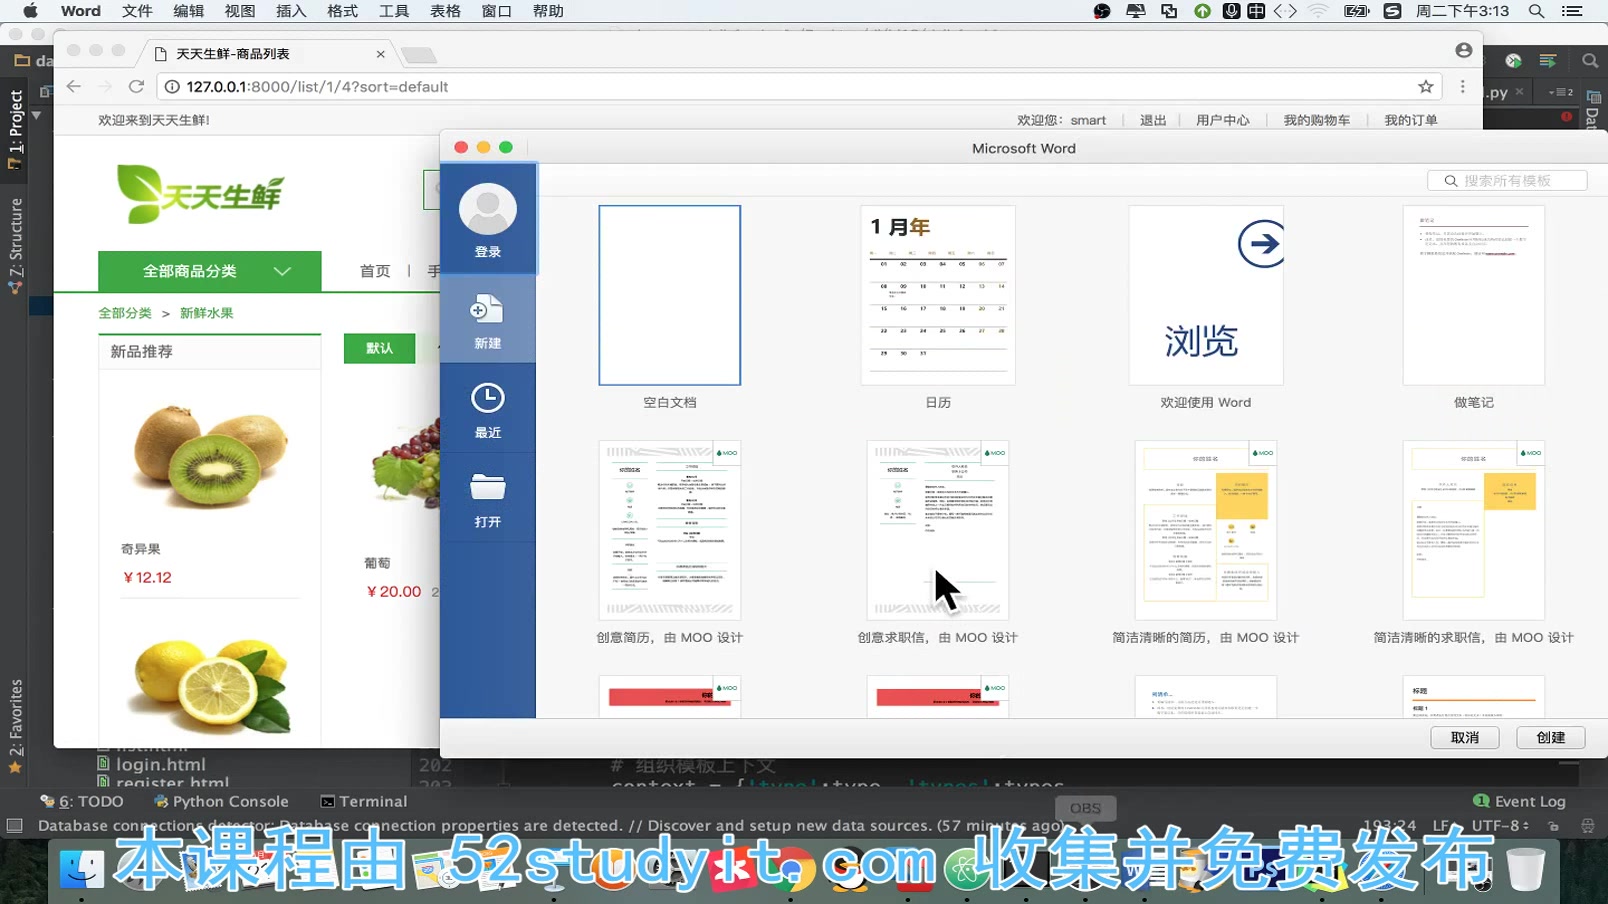
Task: Toggle the Favorites tool window tab
Action: [14, 727]
